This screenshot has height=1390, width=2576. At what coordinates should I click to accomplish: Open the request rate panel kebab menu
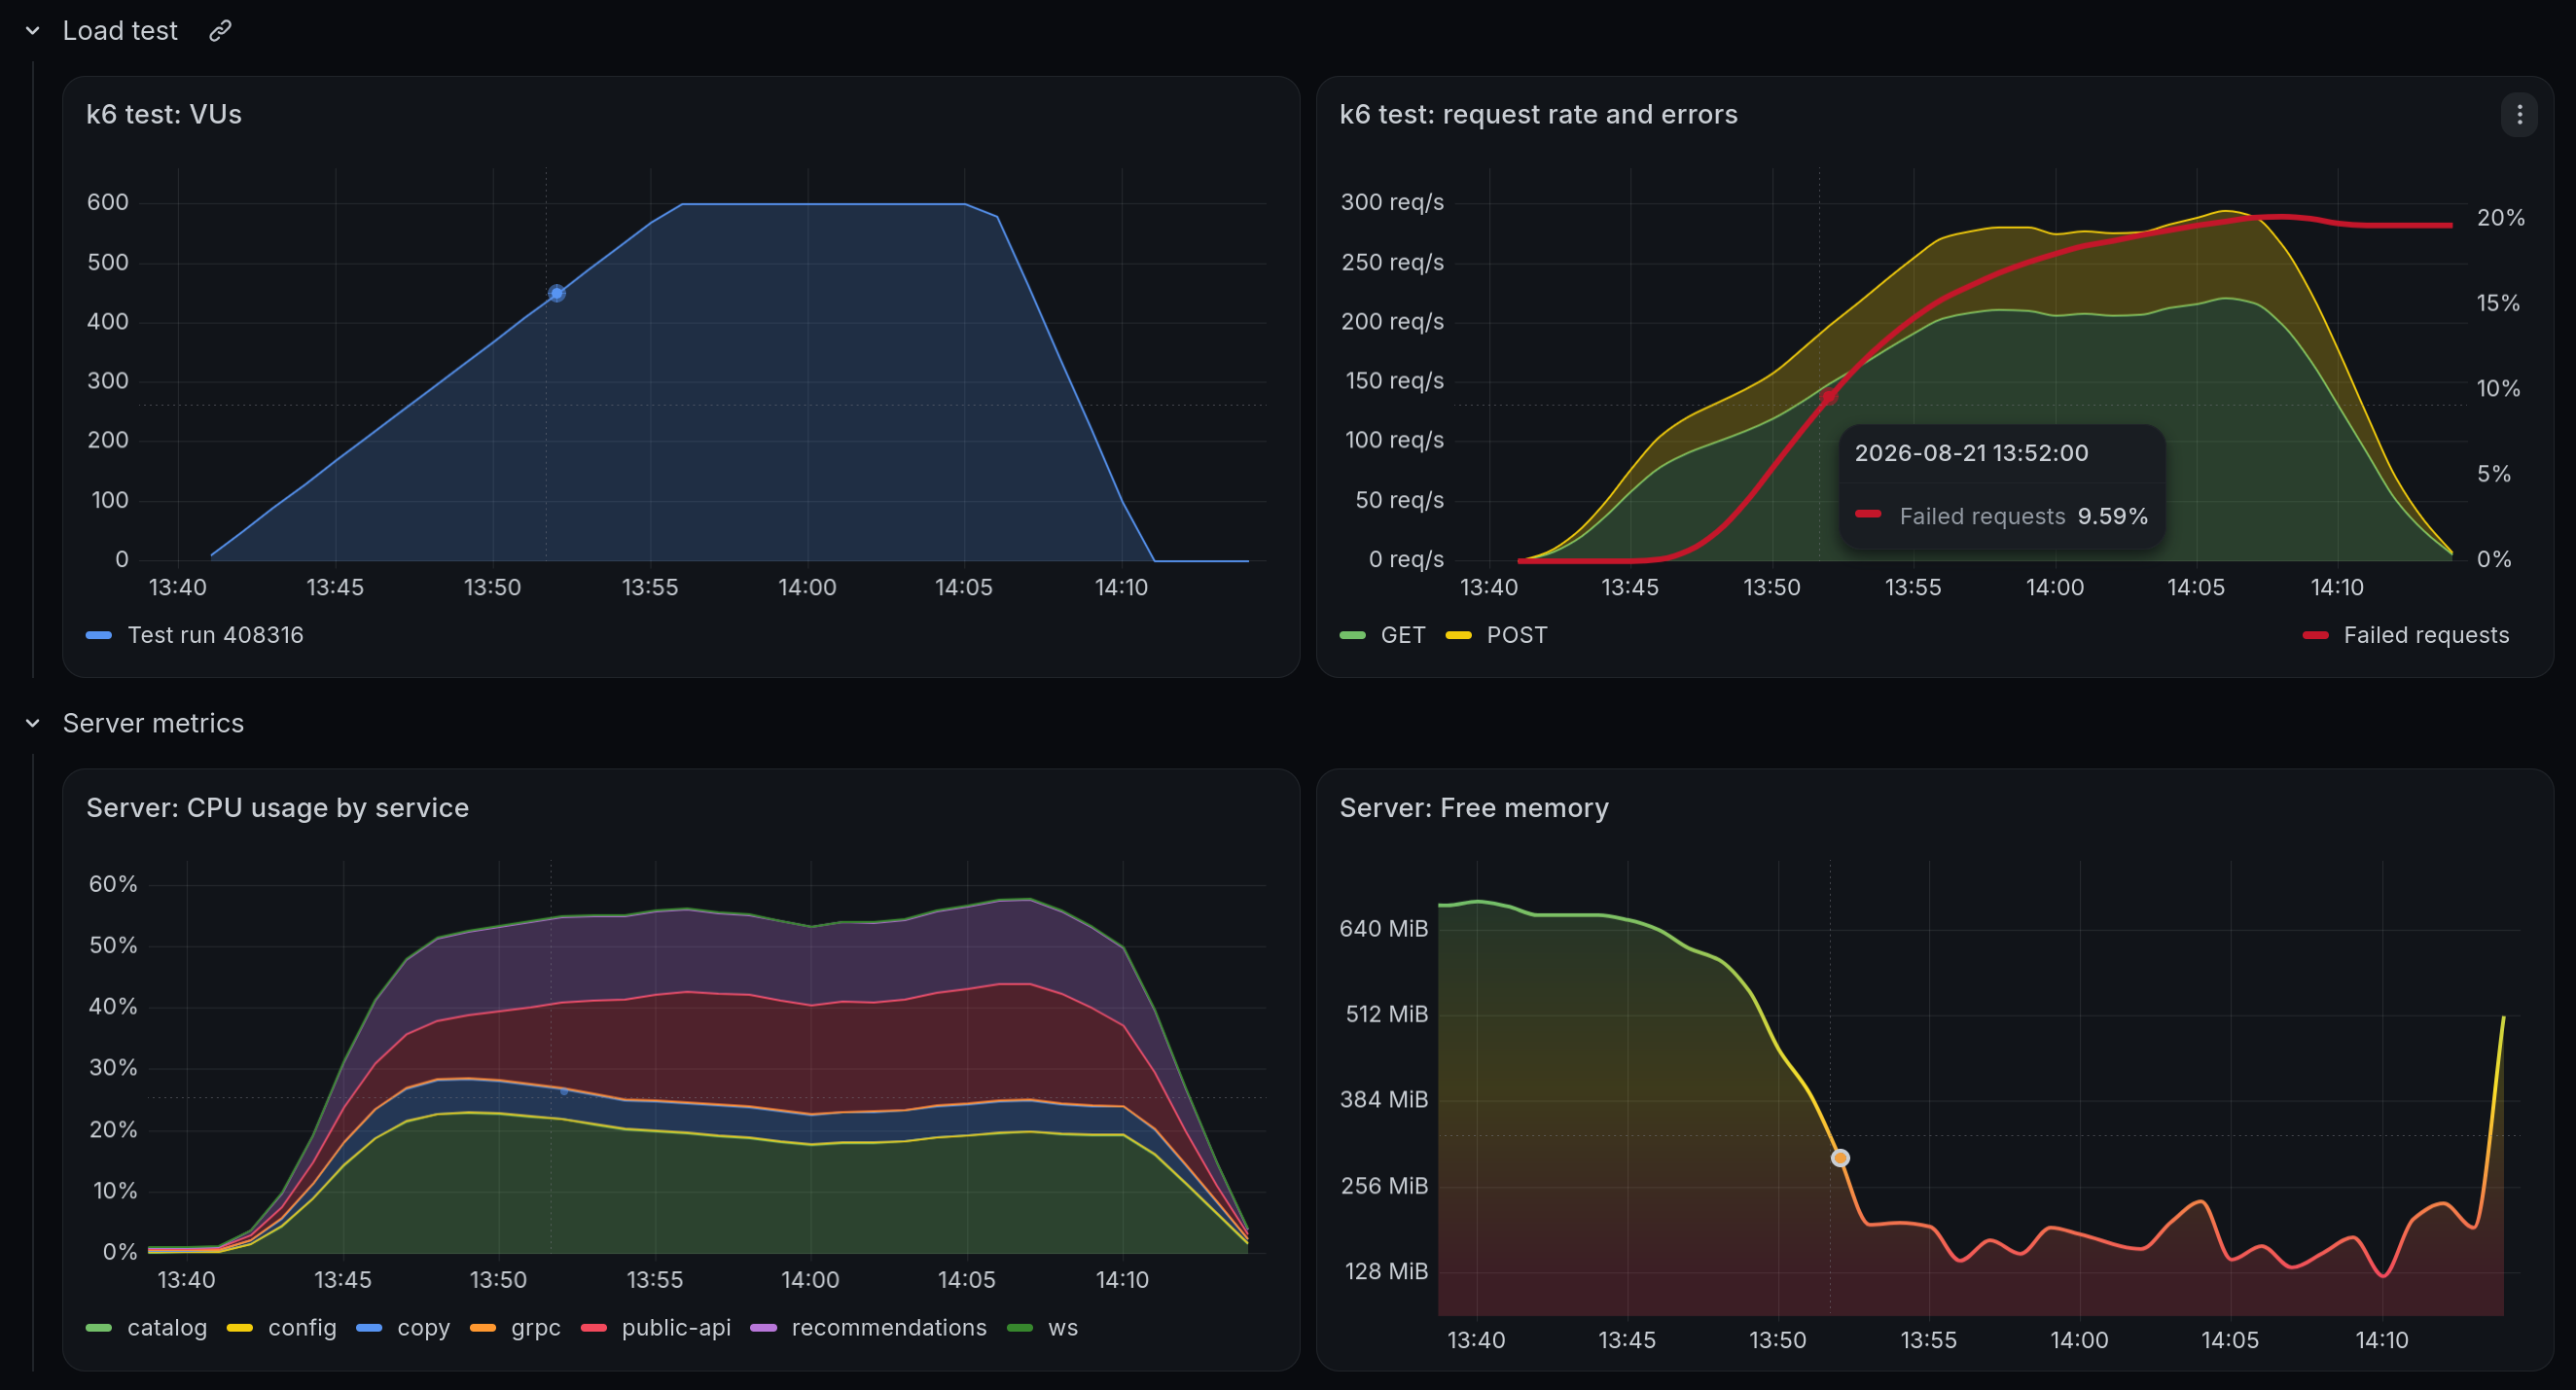pyautogui.click(x=2519, y=115)
